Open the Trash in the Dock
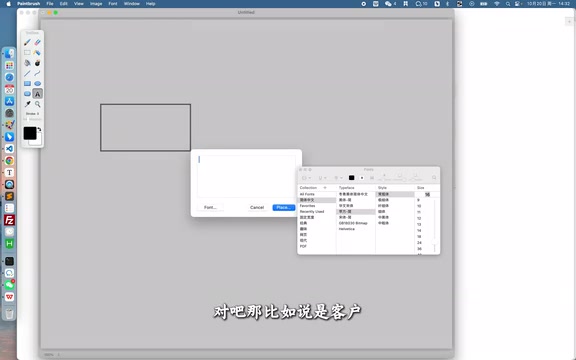The height and width of the screenshot is (360, 576). click(10, 313)
